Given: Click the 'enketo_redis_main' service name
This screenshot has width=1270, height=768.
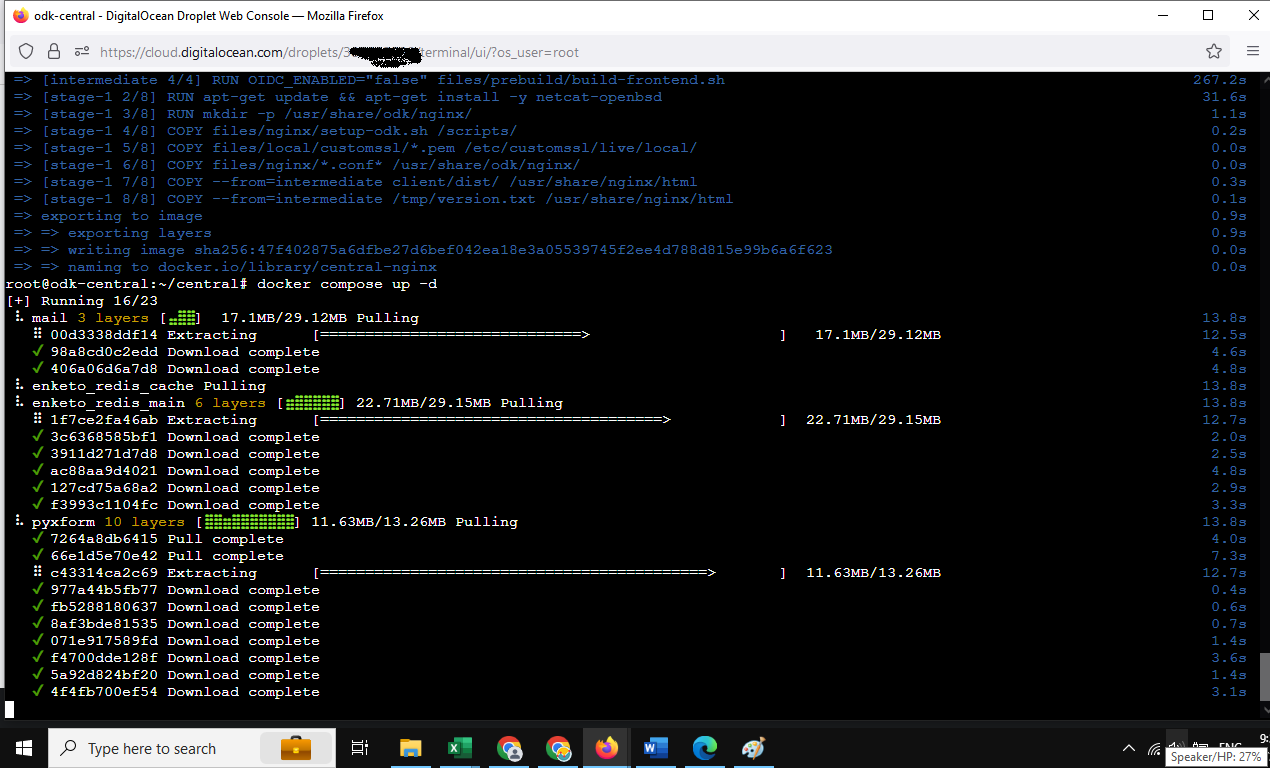Looking at the screenshot, I should [108, 403].
